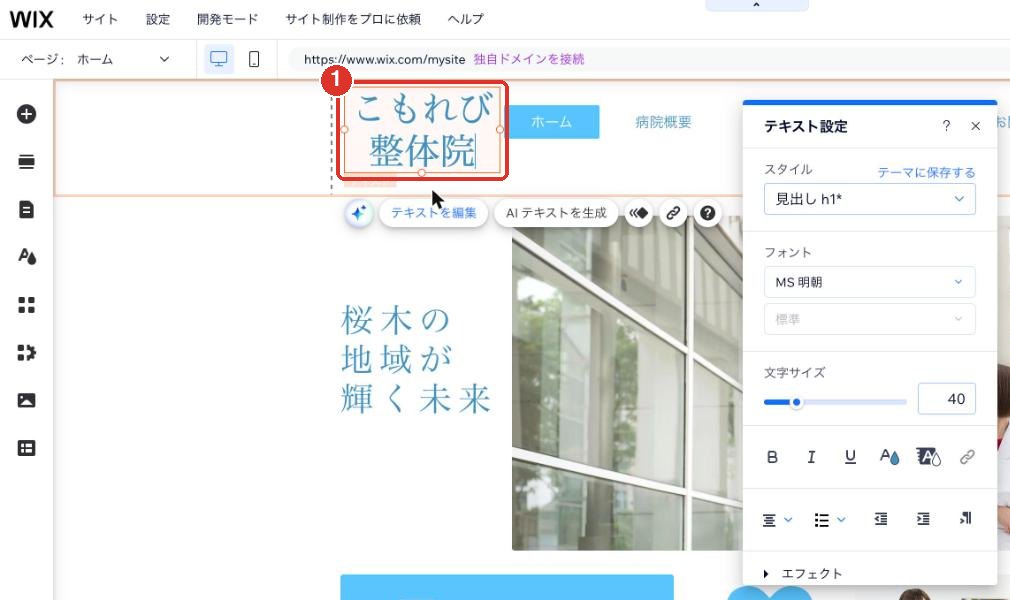Collapse the top bar using the chevron

[756, 5]
